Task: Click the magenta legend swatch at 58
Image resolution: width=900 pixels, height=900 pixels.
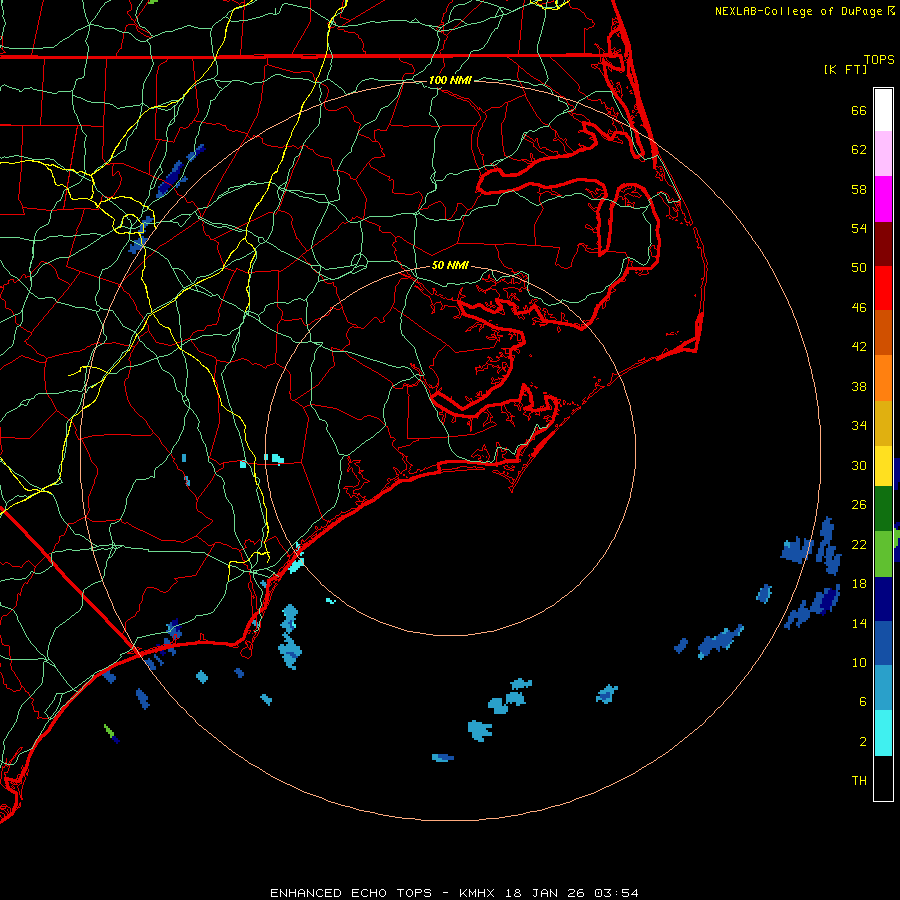Action: click(x=883, y=199)
